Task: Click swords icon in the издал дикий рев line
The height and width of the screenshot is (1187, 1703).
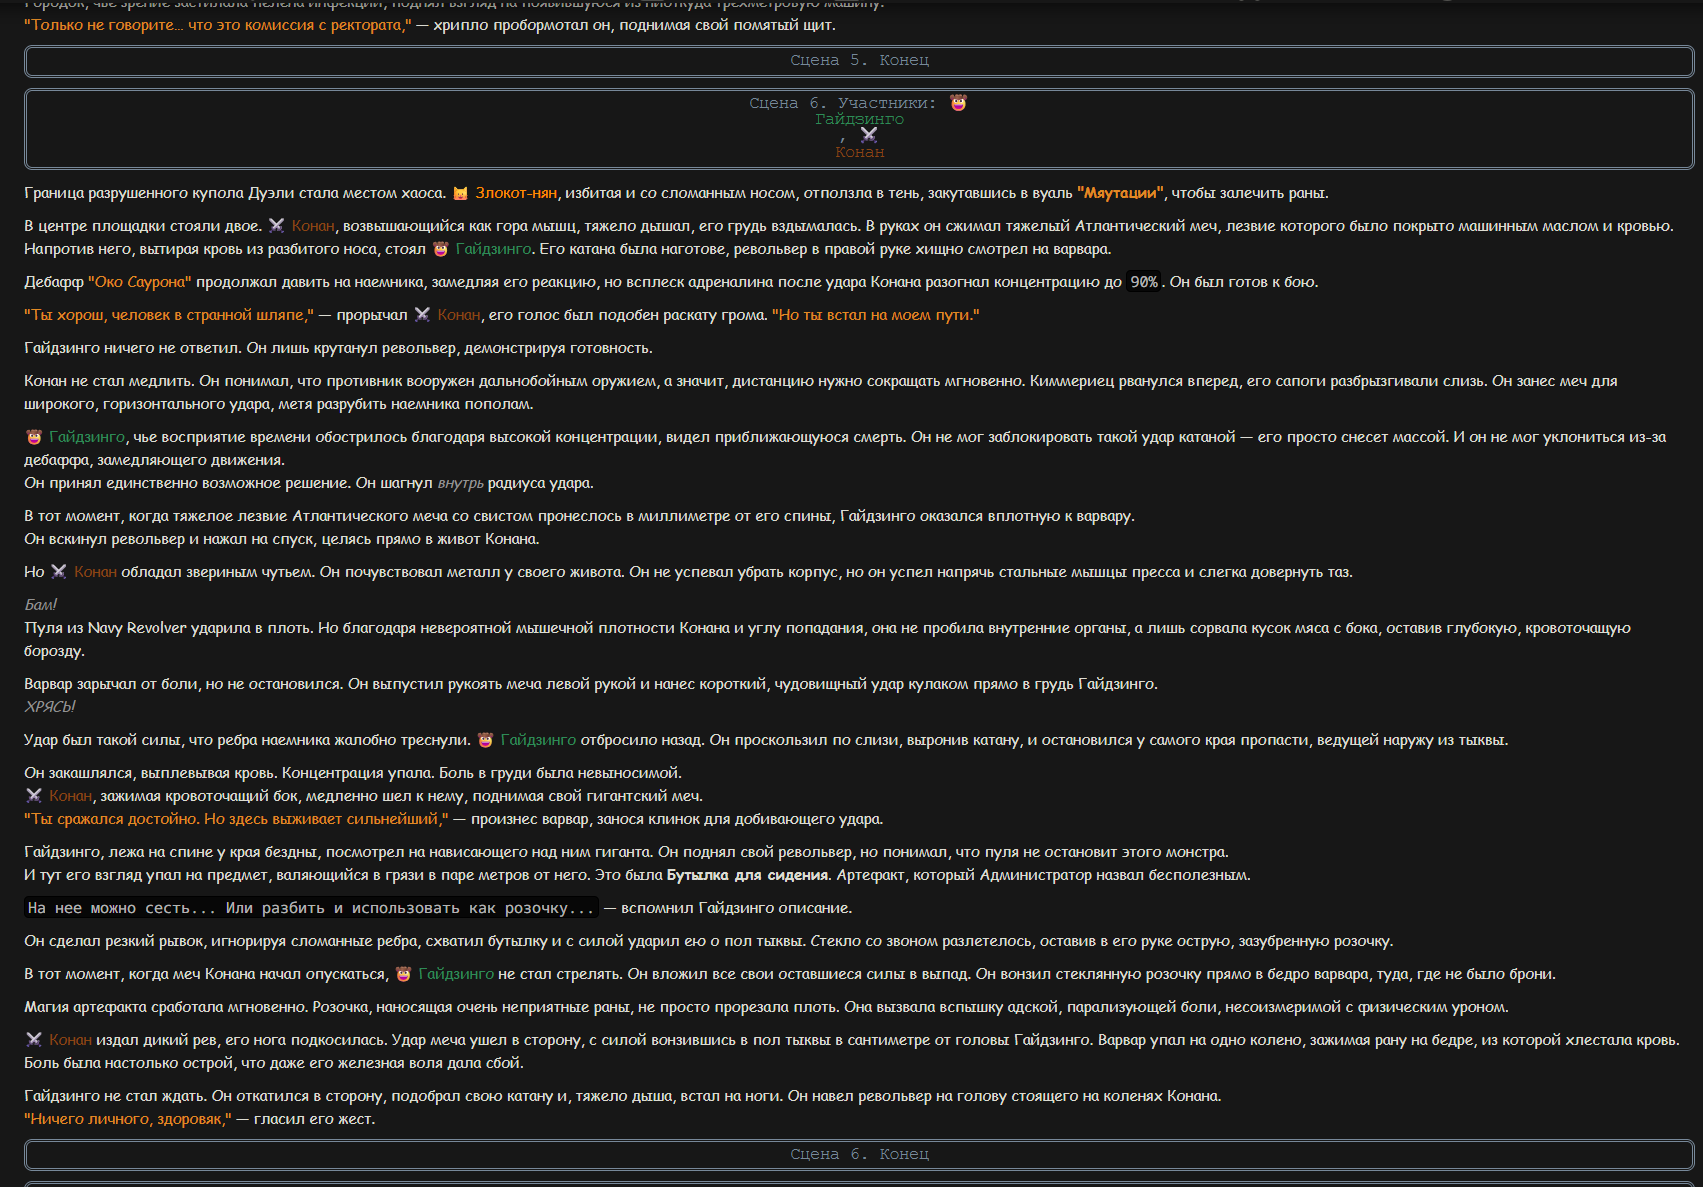Action: click(34, 1040)
